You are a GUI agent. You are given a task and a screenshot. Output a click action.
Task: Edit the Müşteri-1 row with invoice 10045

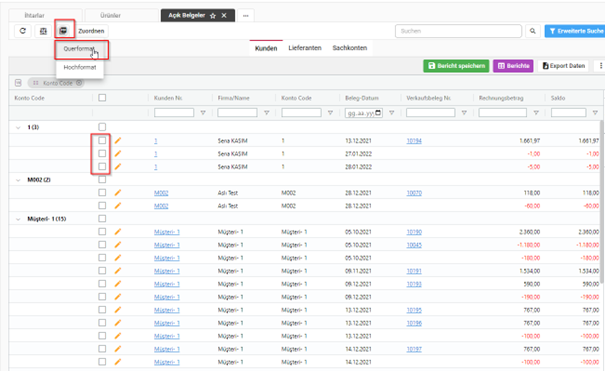pyautogui.click(x=118, y=245)
